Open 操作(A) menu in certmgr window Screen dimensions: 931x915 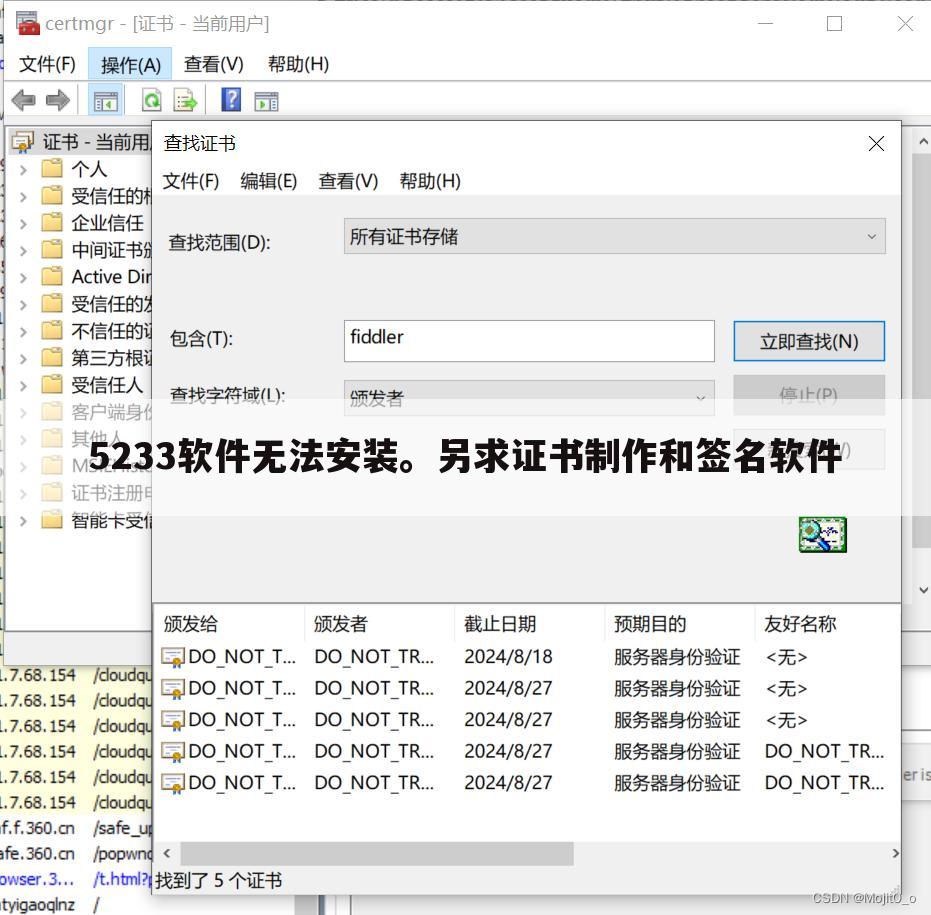(x=131, y=64)
